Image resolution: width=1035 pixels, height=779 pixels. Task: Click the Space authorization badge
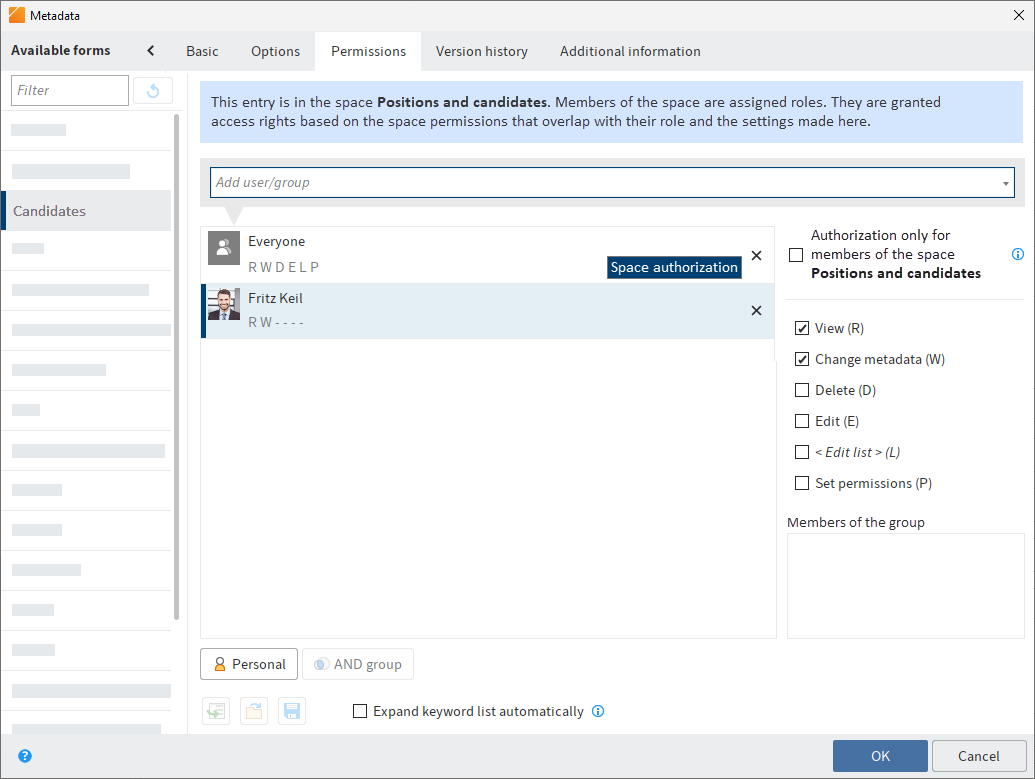coord(673,267)
